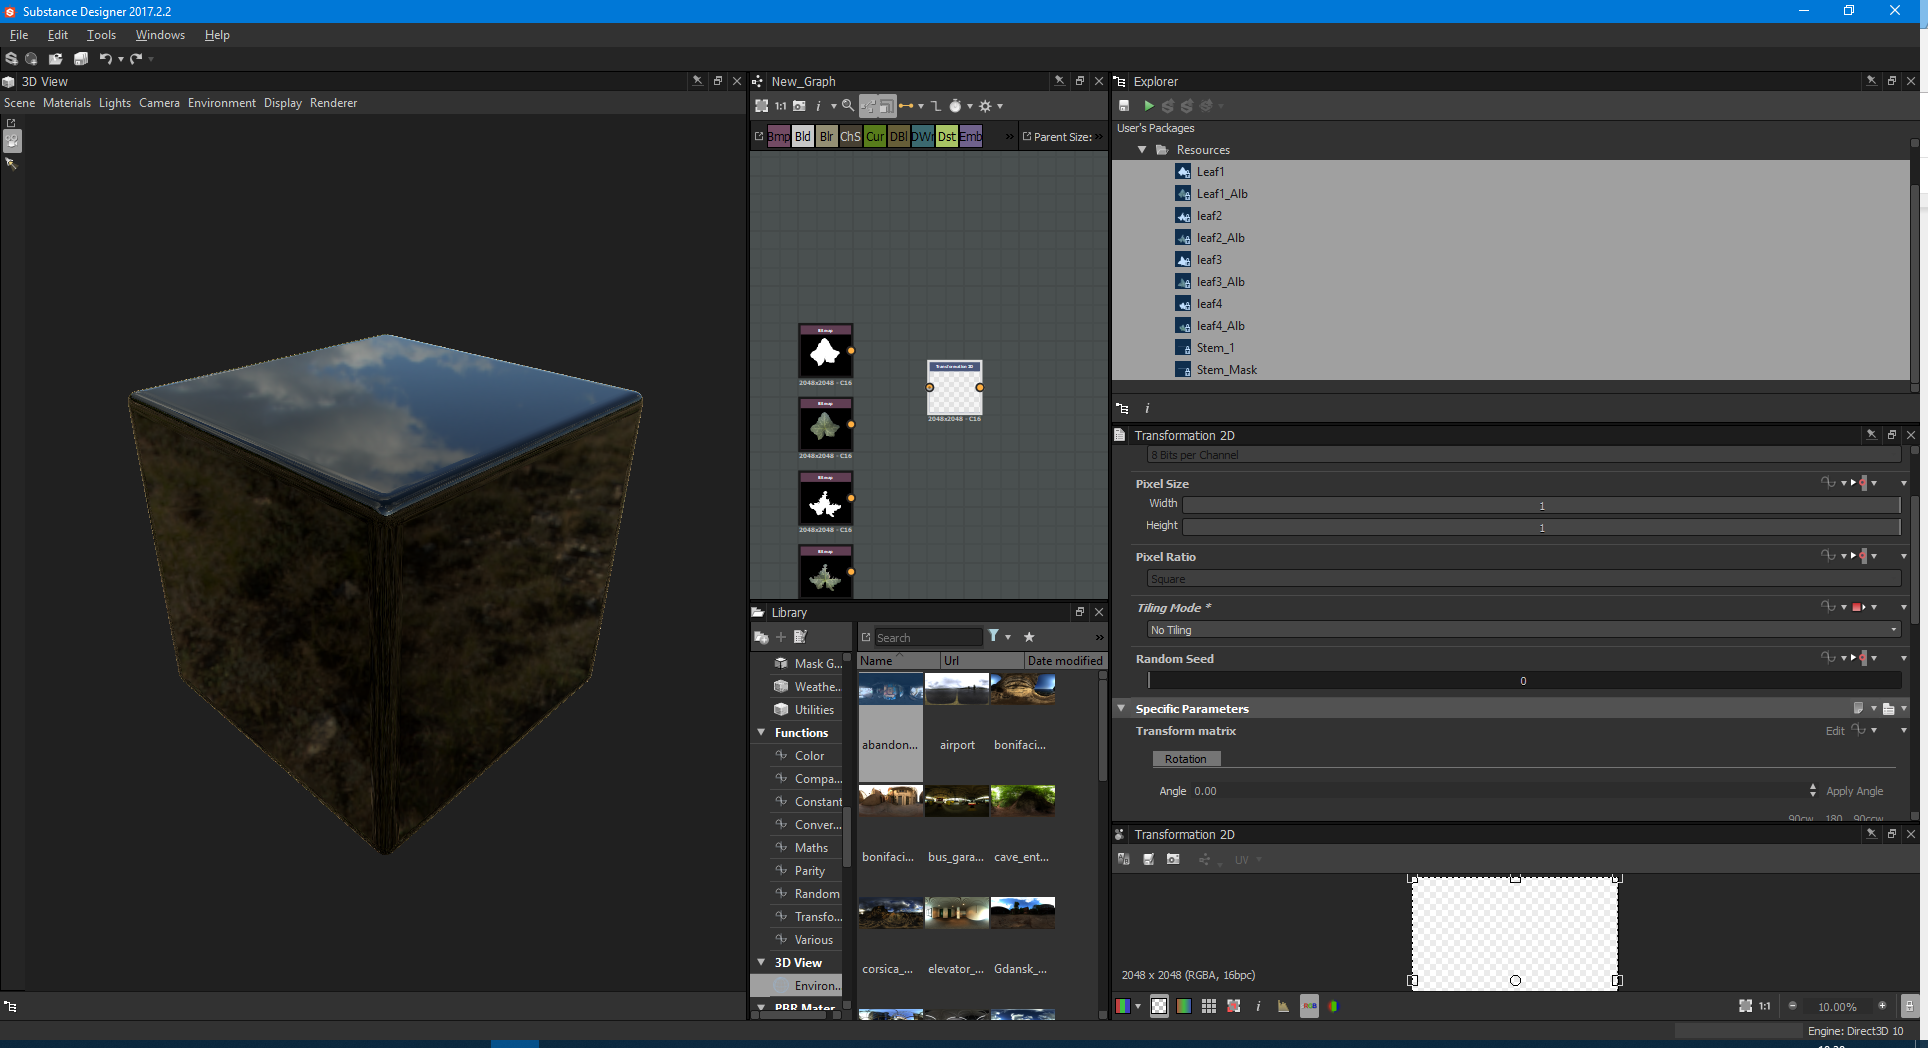
Task: Click the Library search field
Action: (927, 638)
